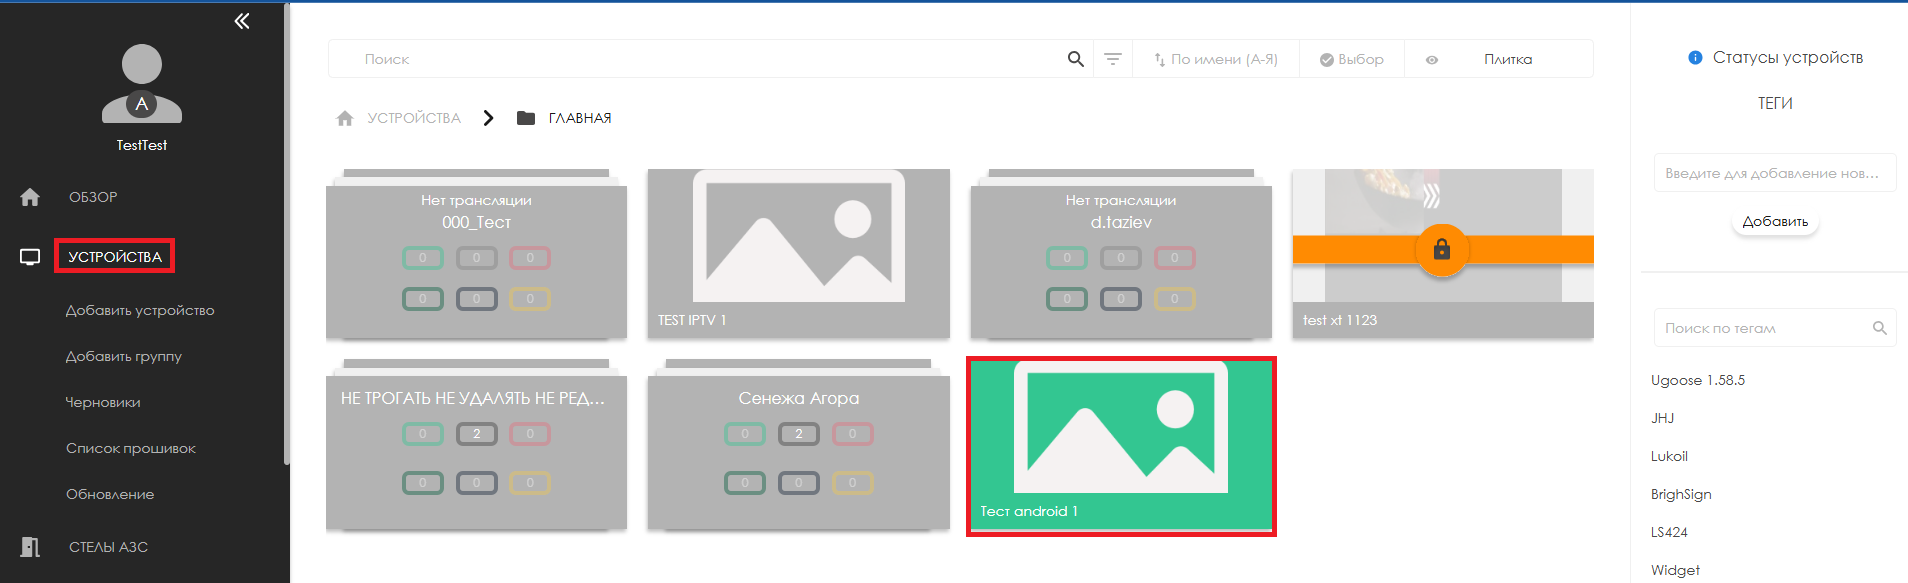Open the По имени (А-Я) sort dropdown
This screenshot has width=1908, height=583.
1216,59
